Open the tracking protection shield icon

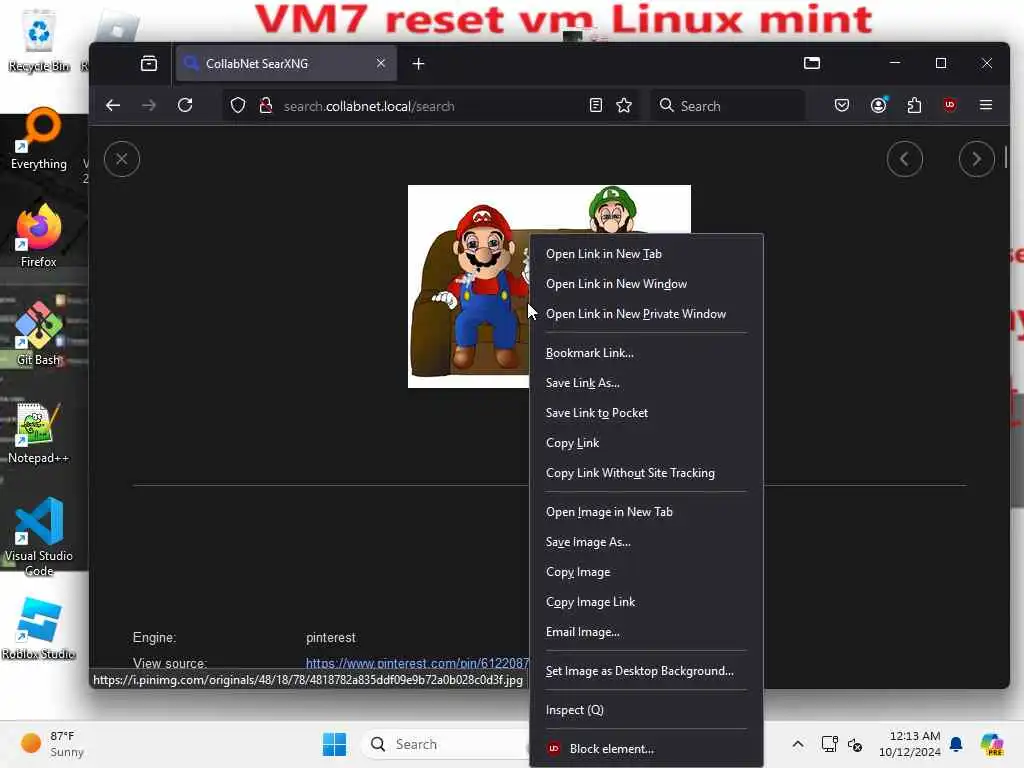click(x=238, y=105)
